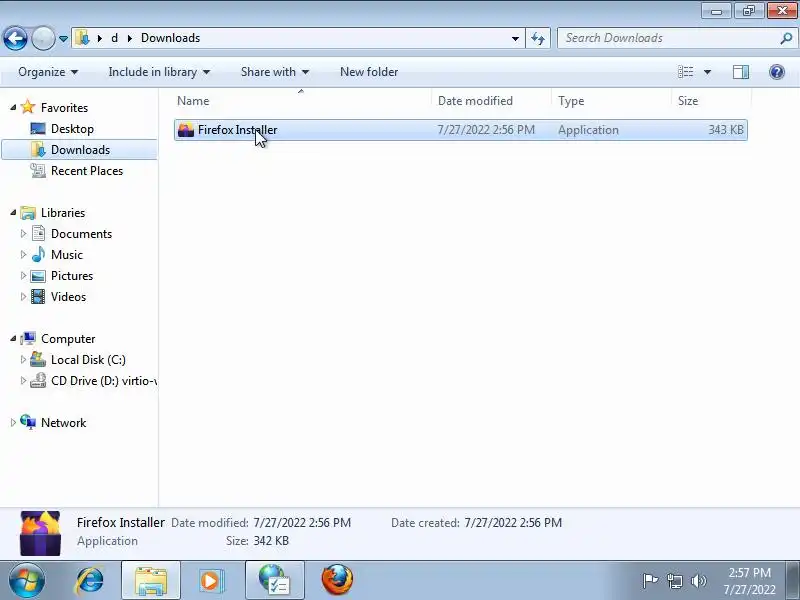Collapse the Favorites section
This screenshot has width=800, height=600.
point(13,107)
